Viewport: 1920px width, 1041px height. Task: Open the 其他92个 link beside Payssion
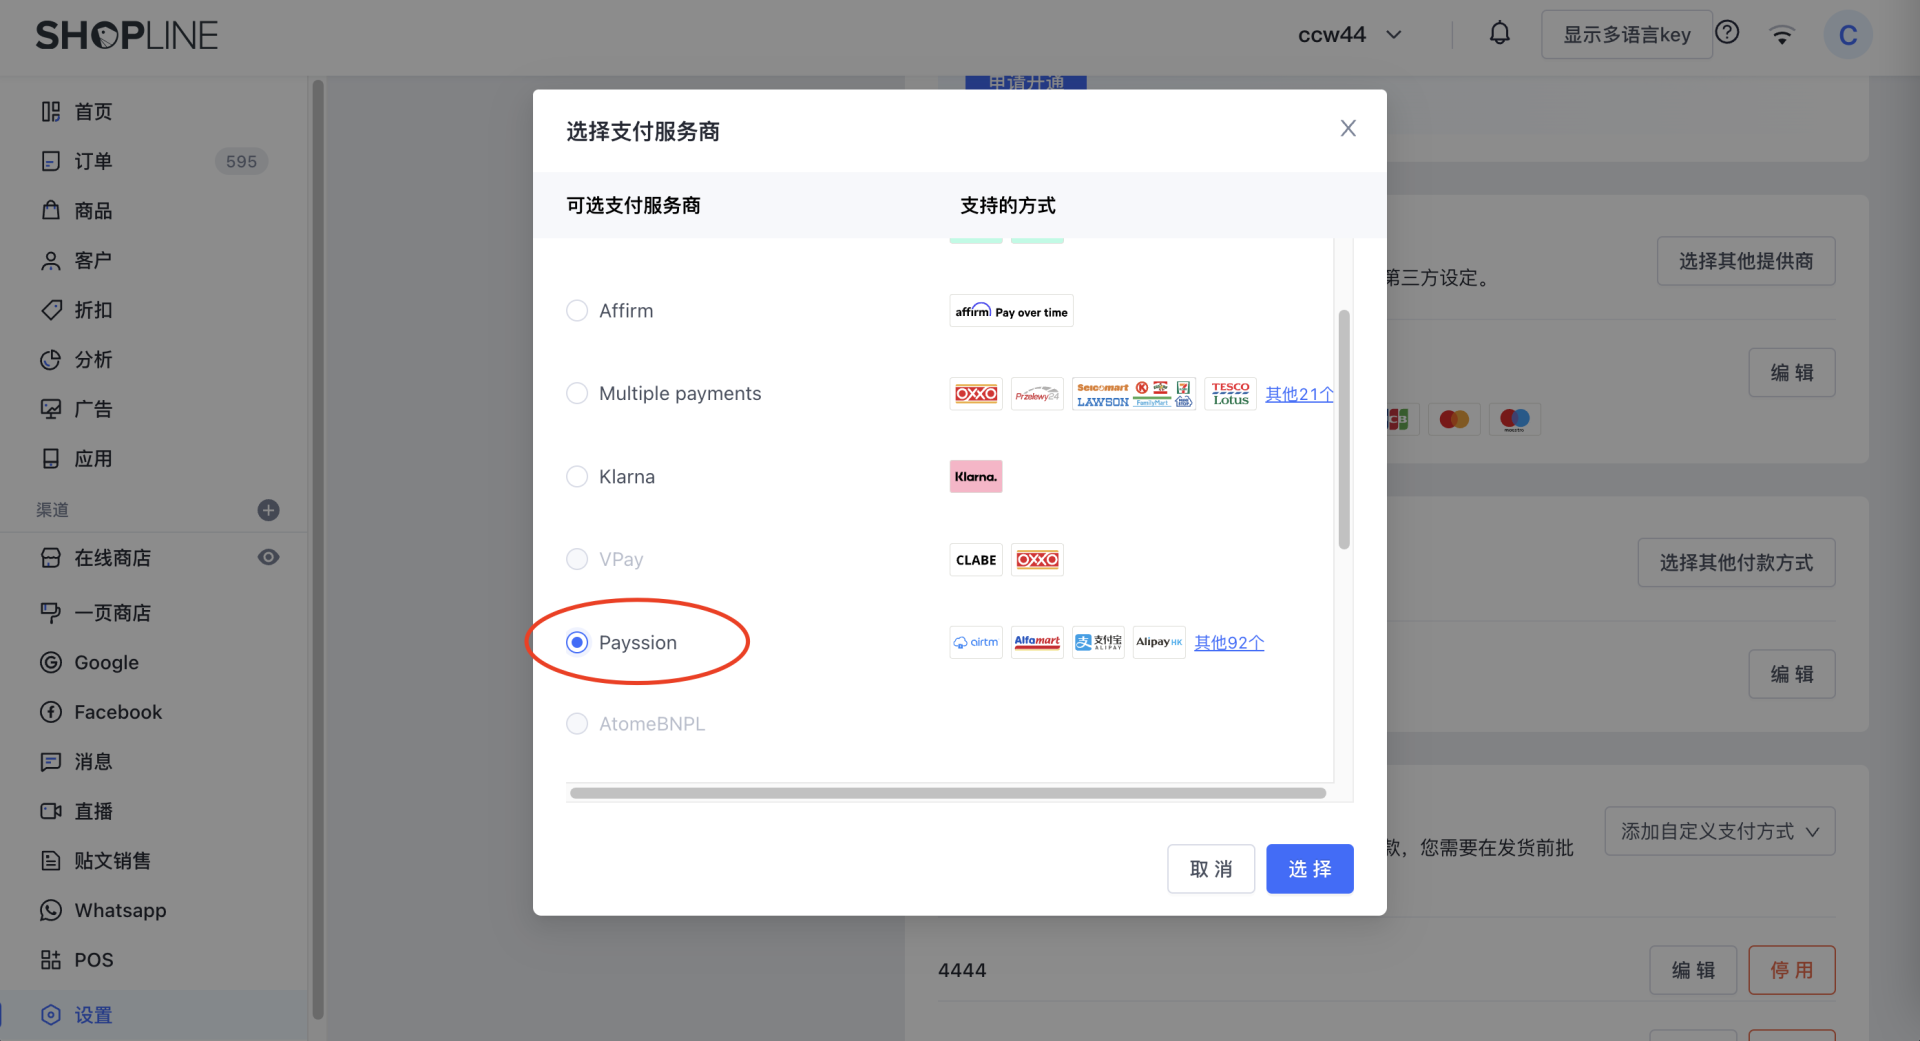[x=1229, y=642]
